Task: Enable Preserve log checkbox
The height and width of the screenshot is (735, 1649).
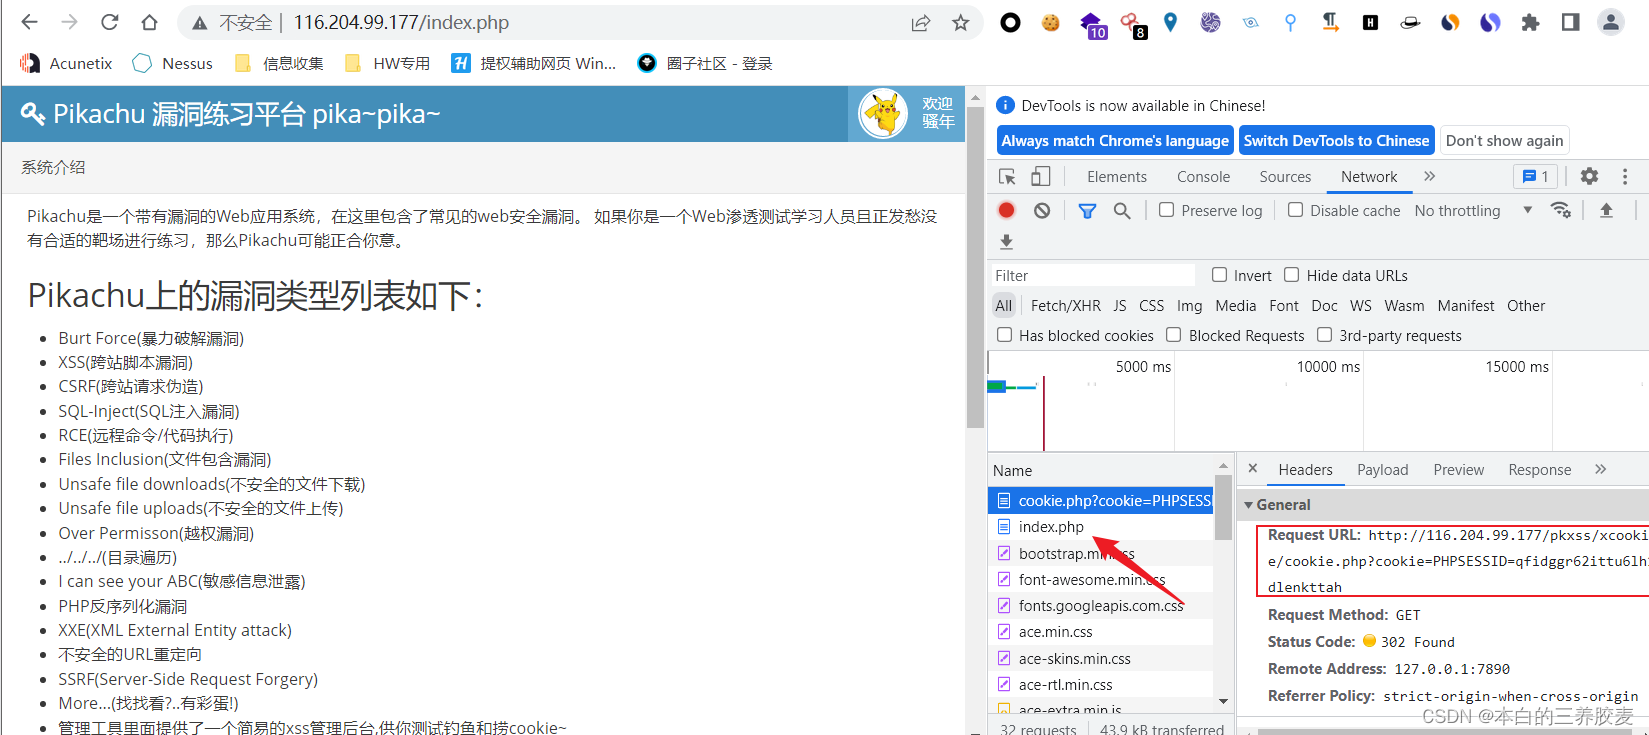Action: (1166, 210)
